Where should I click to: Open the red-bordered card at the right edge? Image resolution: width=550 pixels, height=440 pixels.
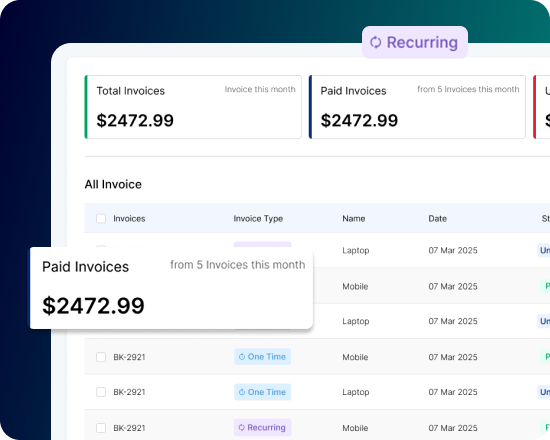point(542,107)
